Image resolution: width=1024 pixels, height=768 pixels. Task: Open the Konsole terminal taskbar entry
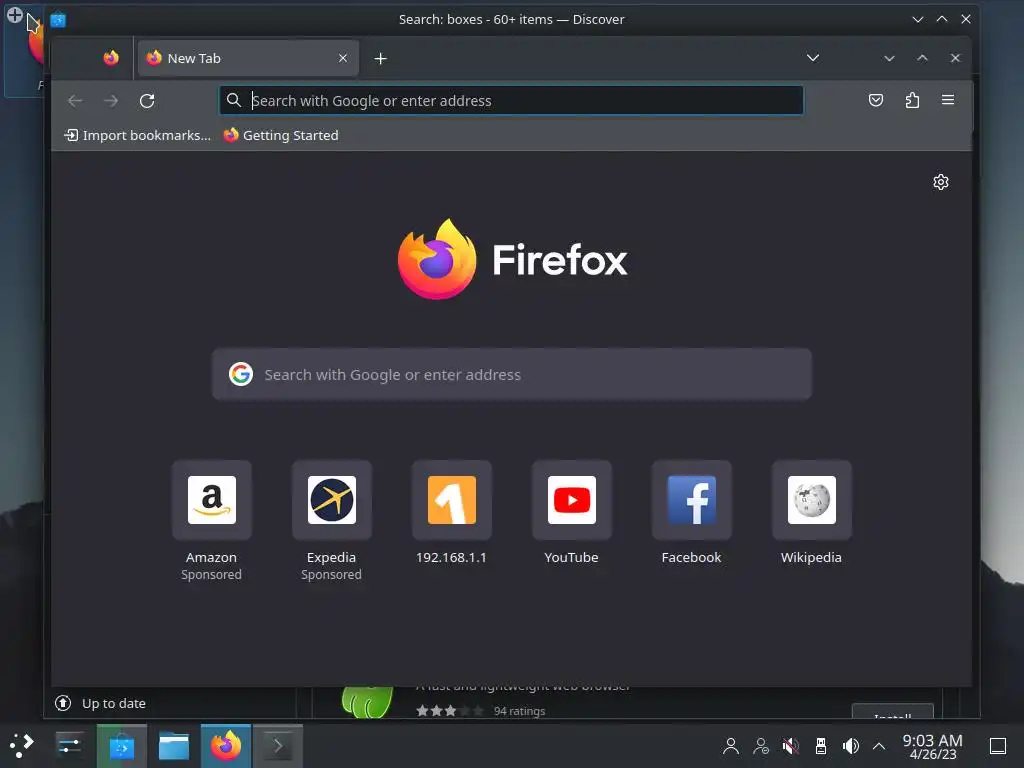(x=278, y=746)
